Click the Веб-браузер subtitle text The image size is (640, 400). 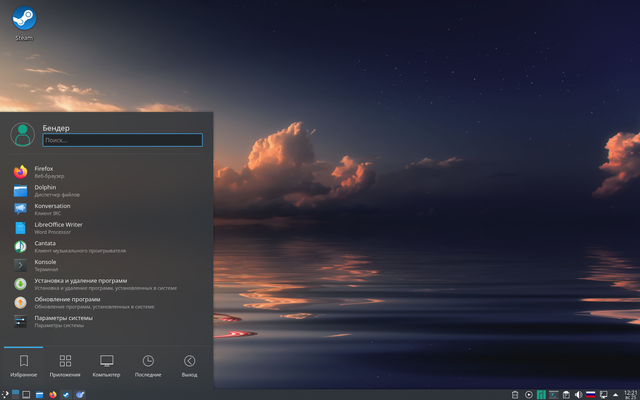[49, 176]
